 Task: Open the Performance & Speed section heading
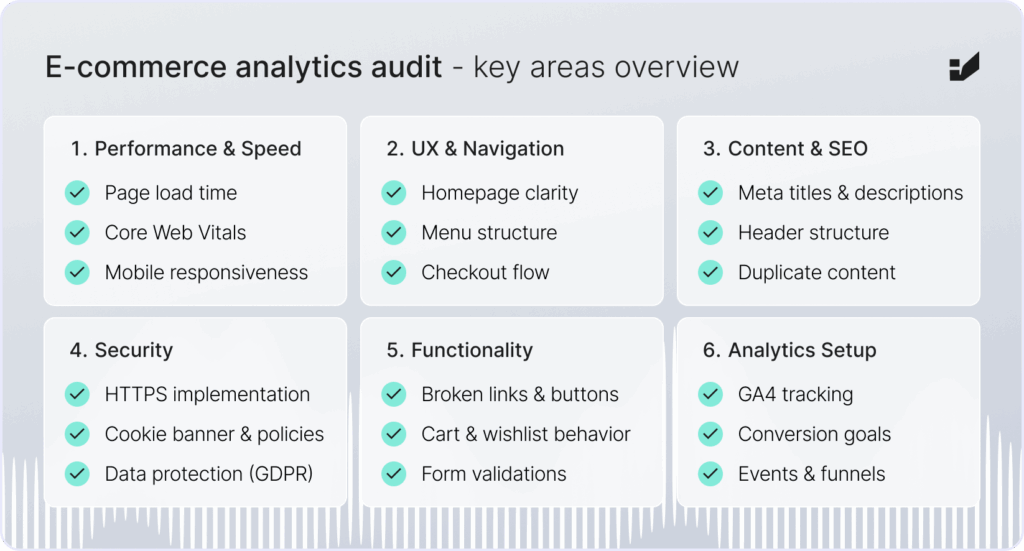(x=186, y=149)
